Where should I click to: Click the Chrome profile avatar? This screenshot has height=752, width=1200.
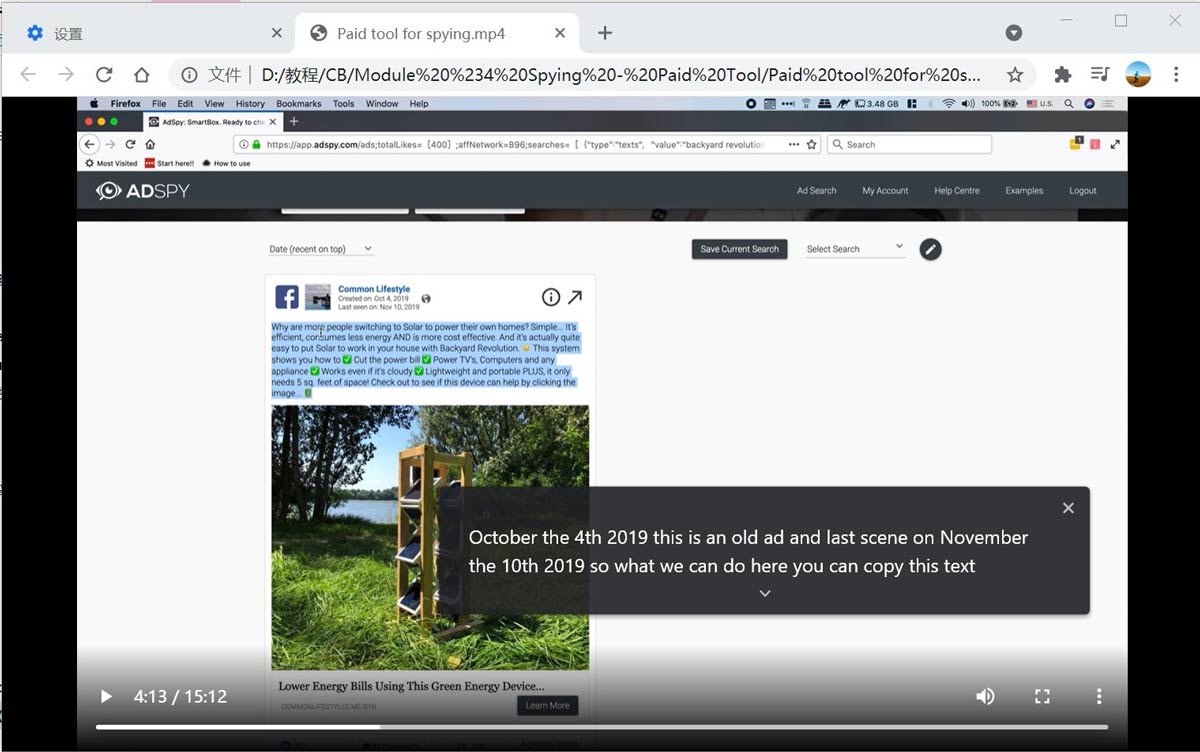coord(1138,75)
